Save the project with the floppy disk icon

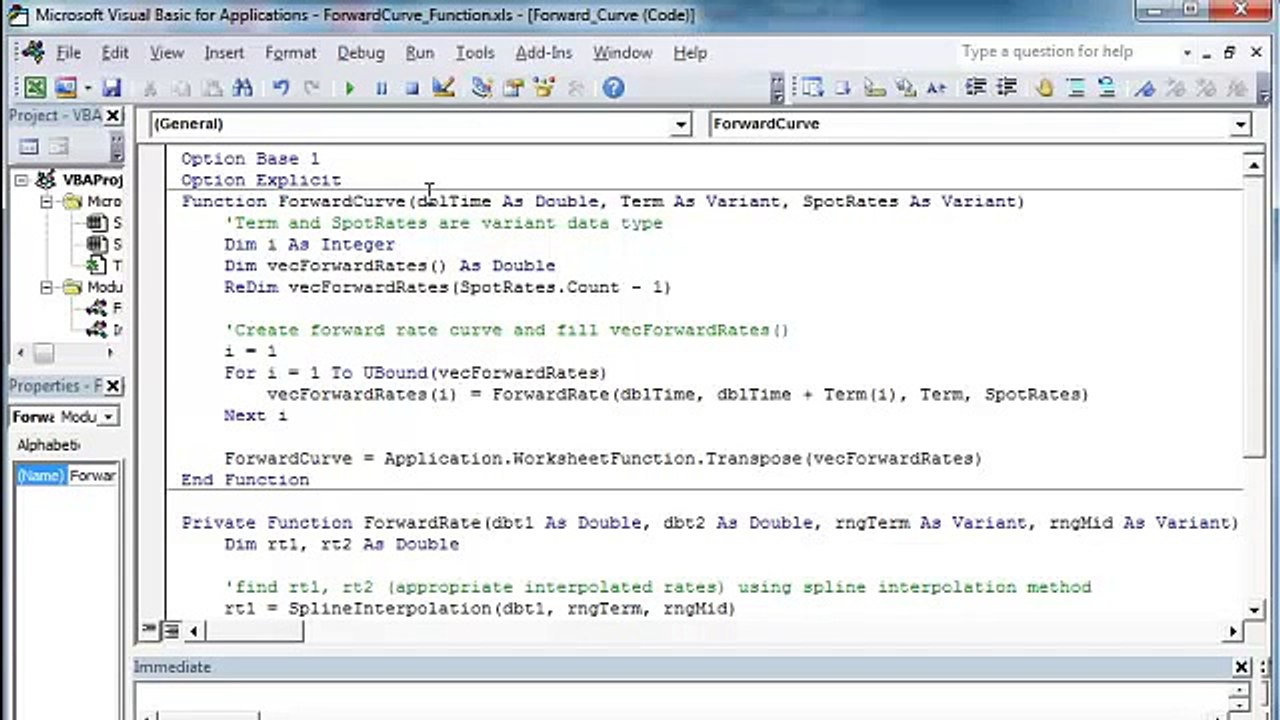pos(111,88)
